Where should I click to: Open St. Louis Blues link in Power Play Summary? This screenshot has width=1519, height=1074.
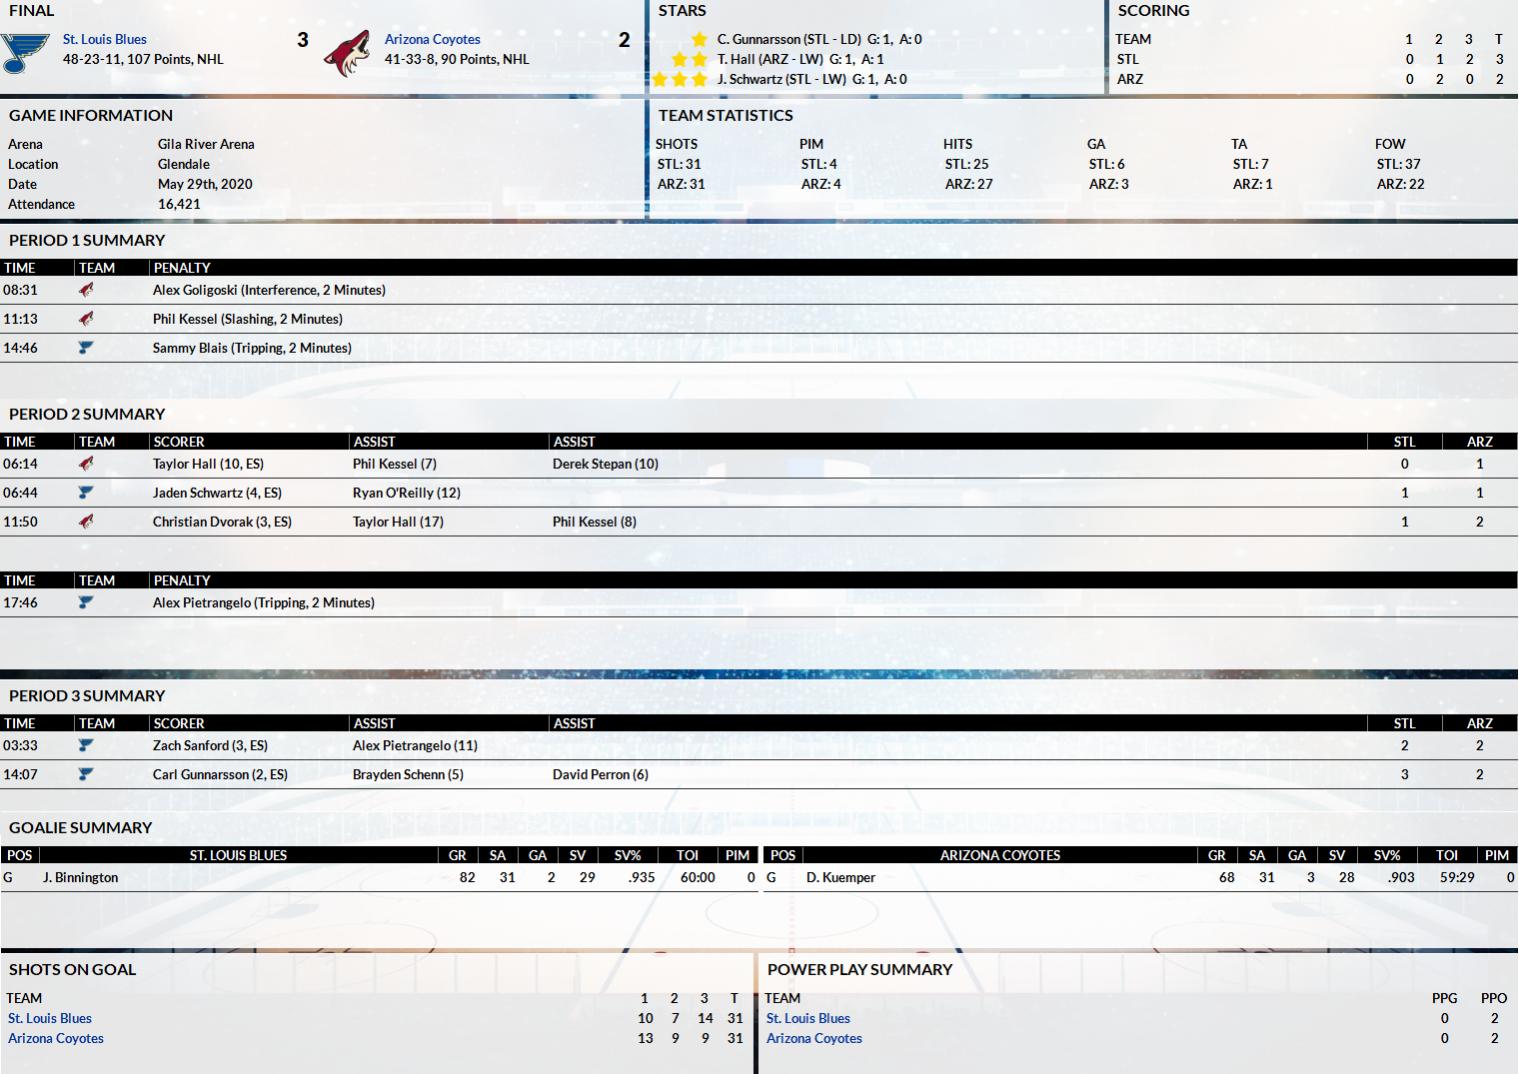[x=808, y=1018]
